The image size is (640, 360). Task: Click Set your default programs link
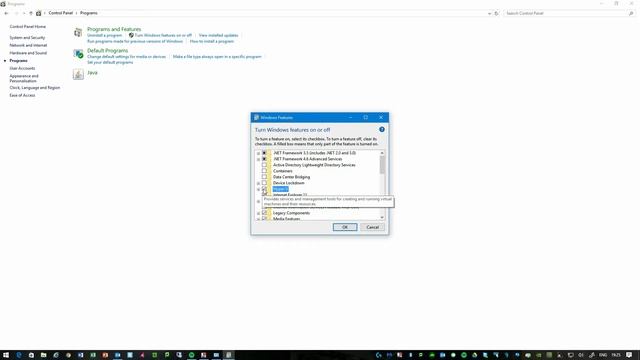[x=110, y=62]
